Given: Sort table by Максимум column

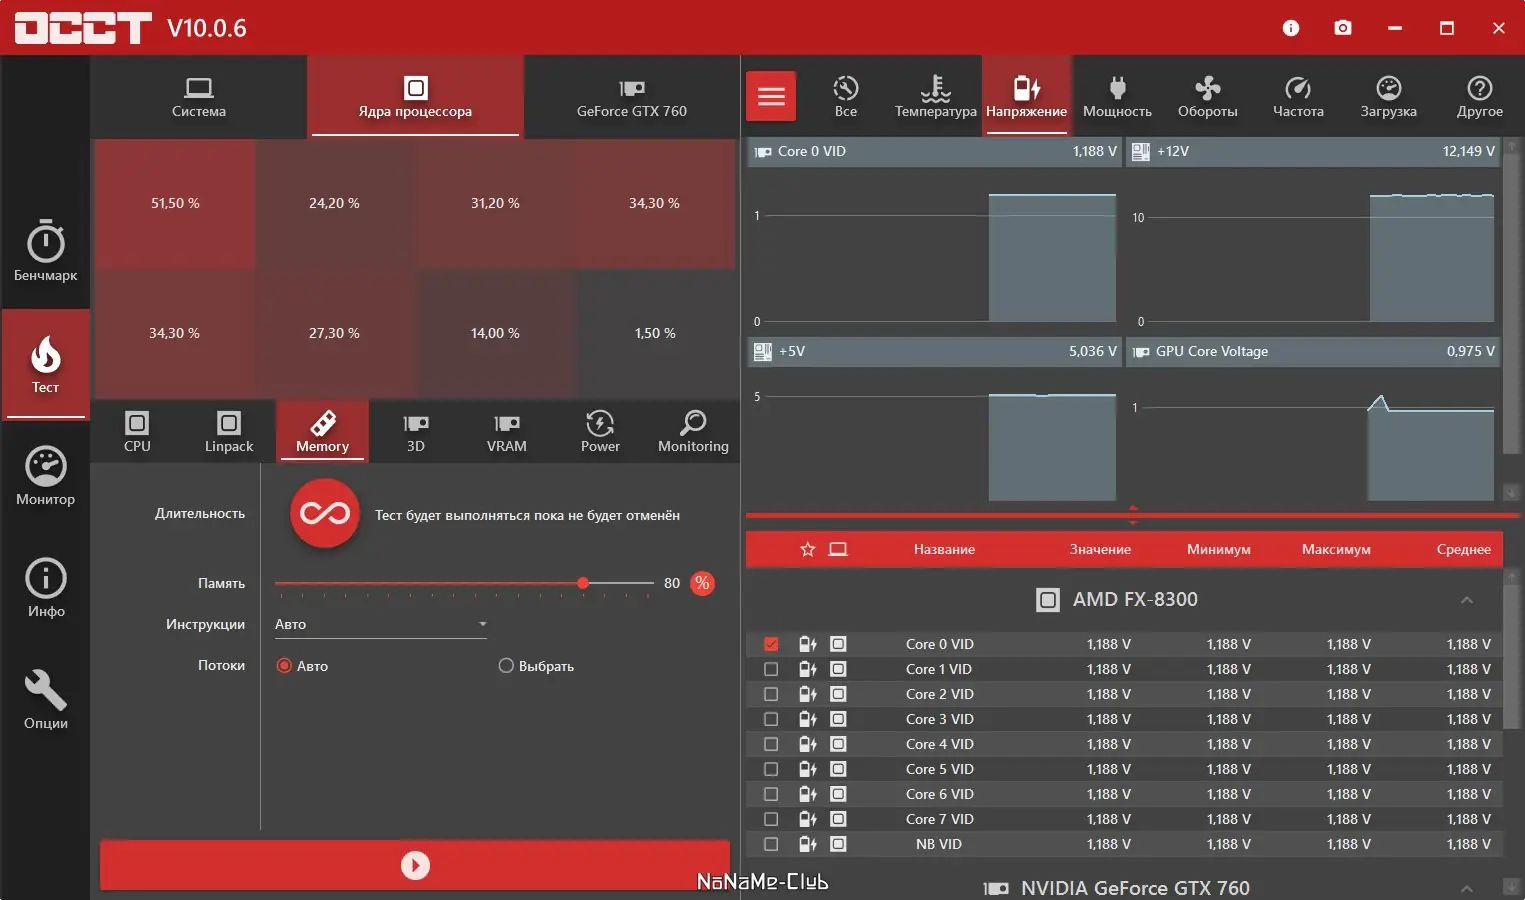Looking at the screenshot, I should pyautogui.click(x=1336, y=549).
